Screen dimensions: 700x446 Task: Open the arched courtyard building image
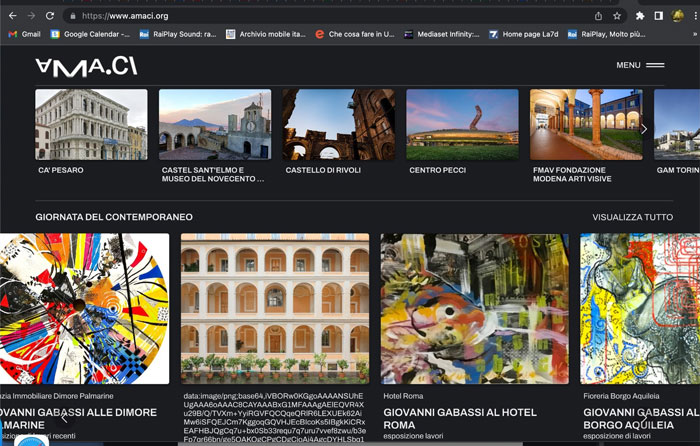coord(275,308)
